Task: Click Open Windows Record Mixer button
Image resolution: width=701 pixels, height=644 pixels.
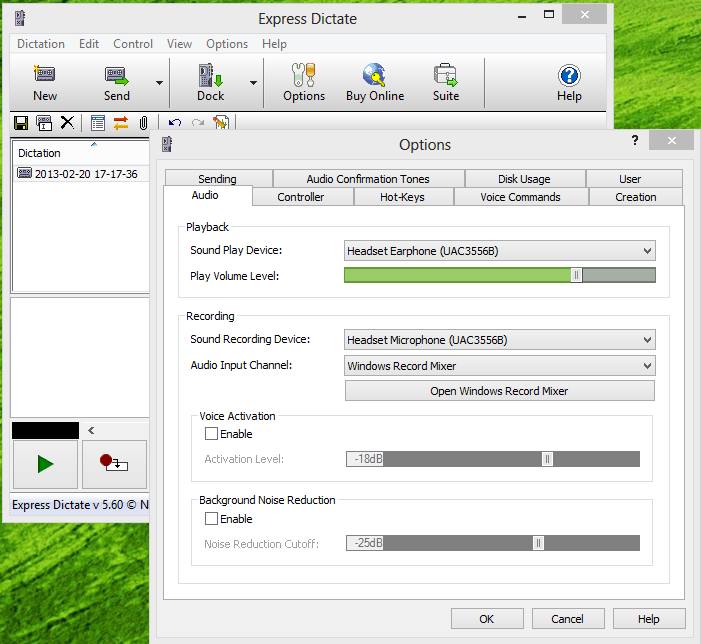Action: coord(499,391)
